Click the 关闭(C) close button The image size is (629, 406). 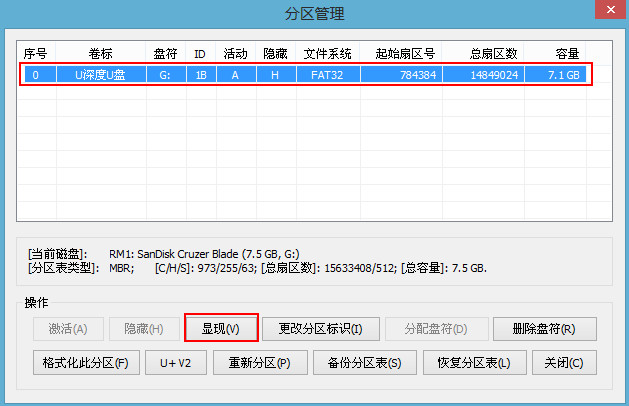pyautogui.click(x=564, y=363)
